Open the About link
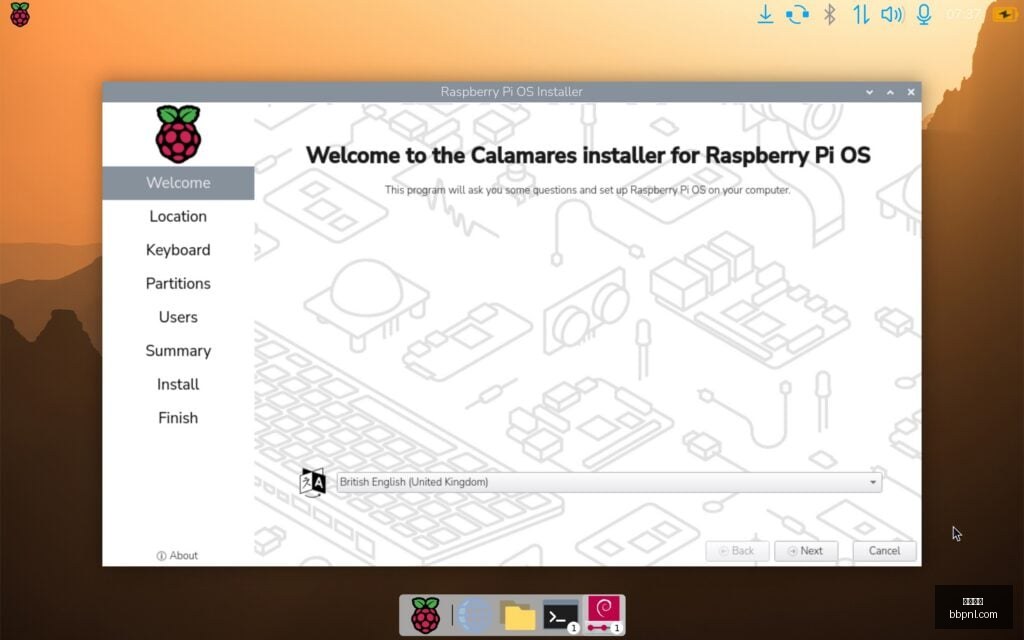 tap(177, 556)
